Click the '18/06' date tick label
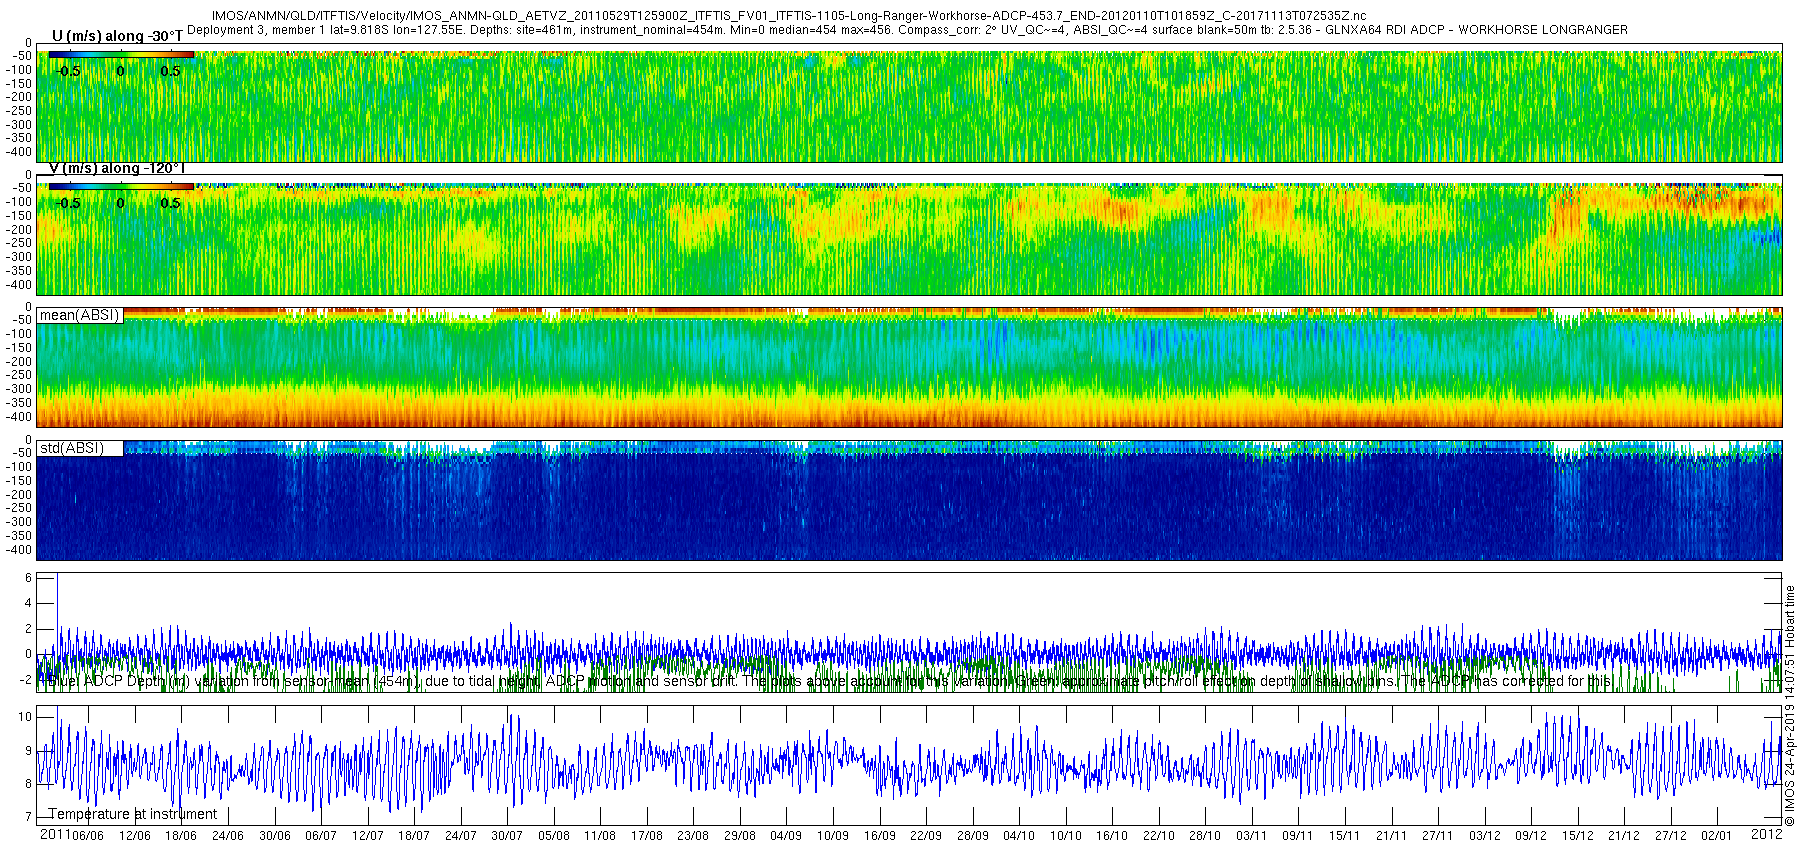This screenshot has width=1800, height=850. pyautogui.click(x=181, y=836)
